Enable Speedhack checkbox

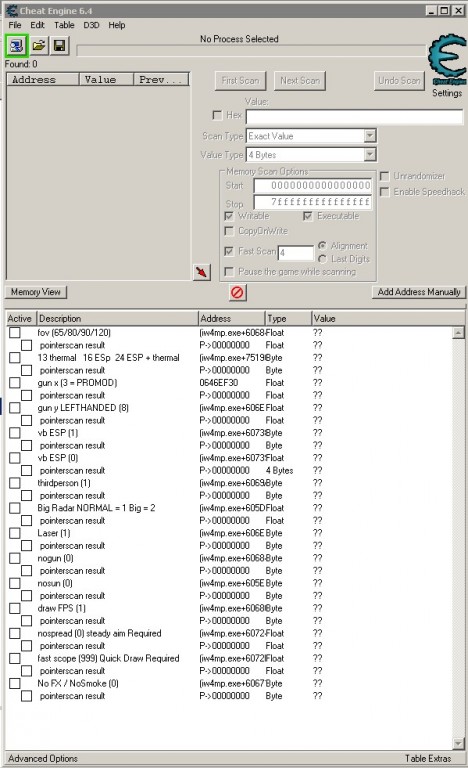385,192
